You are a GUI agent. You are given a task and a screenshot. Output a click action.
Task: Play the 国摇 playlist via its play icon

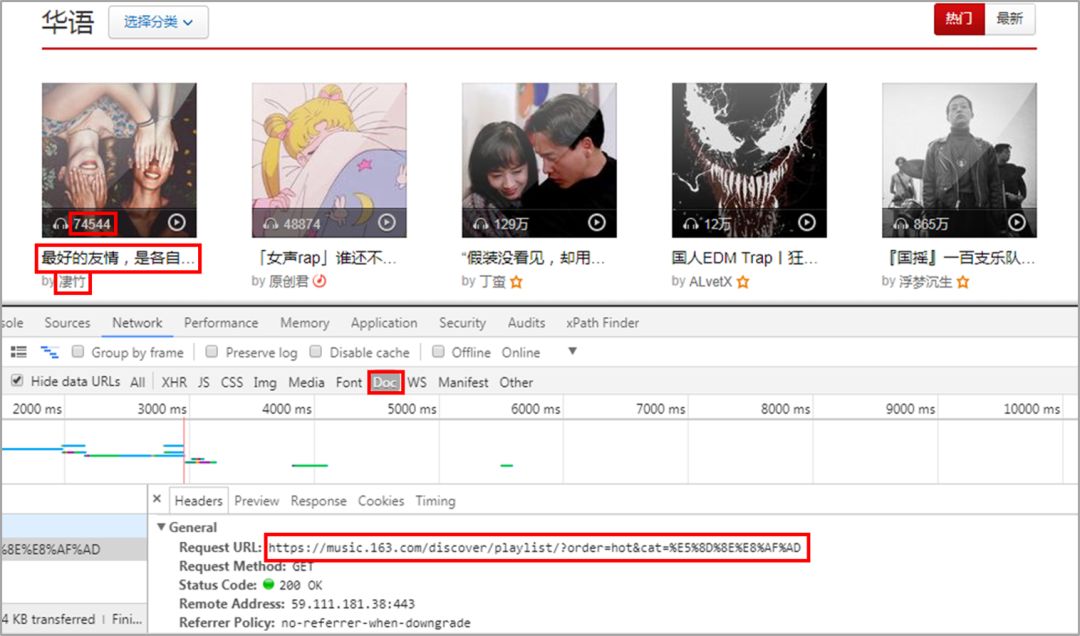[x=1017, y=223]
